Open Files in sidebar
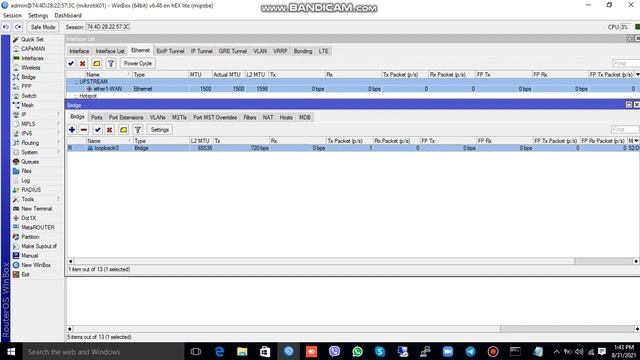Screen dimensions: 640x360 pos(26,171)
